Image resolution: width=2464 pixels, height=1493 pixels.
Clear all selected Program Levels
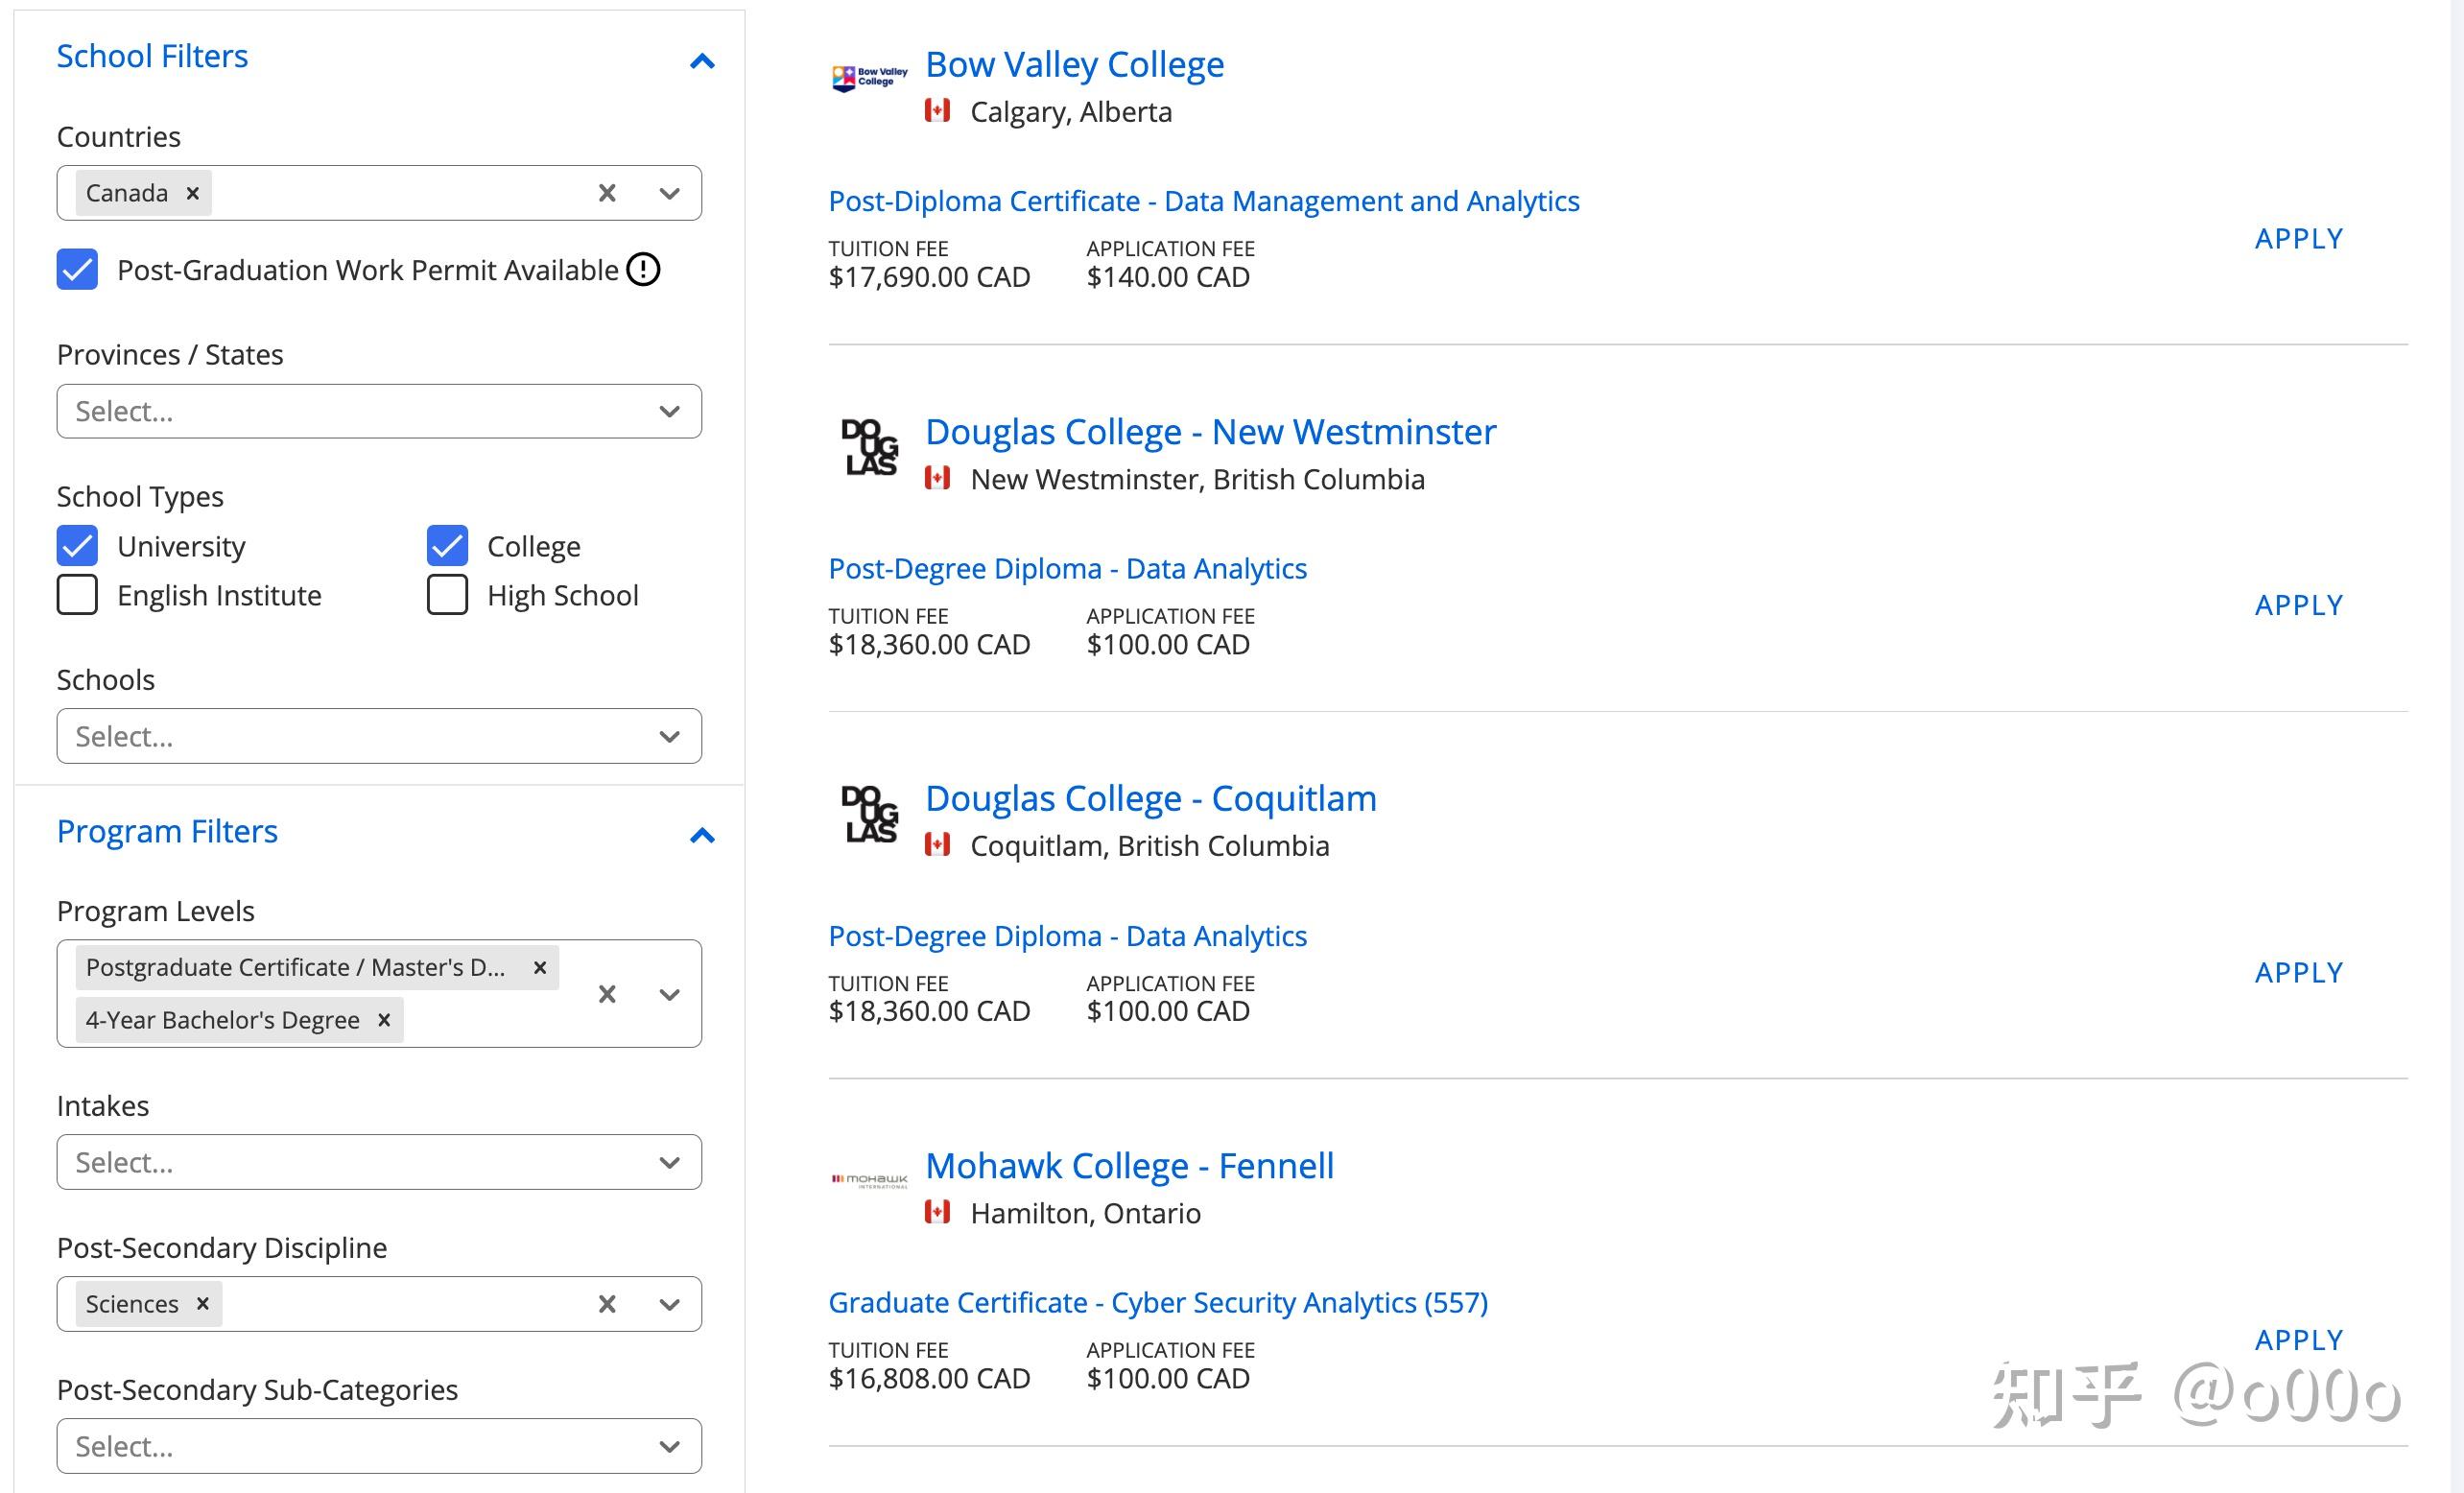pos(607,994)
